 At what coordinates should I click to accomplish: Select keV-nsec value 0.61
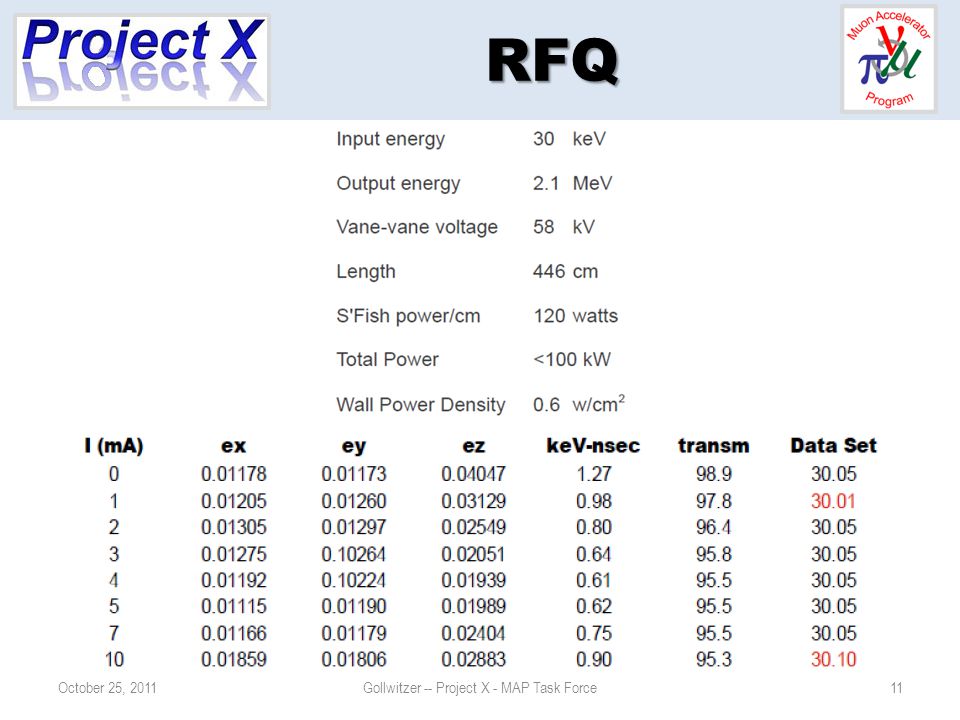(593, 580)
